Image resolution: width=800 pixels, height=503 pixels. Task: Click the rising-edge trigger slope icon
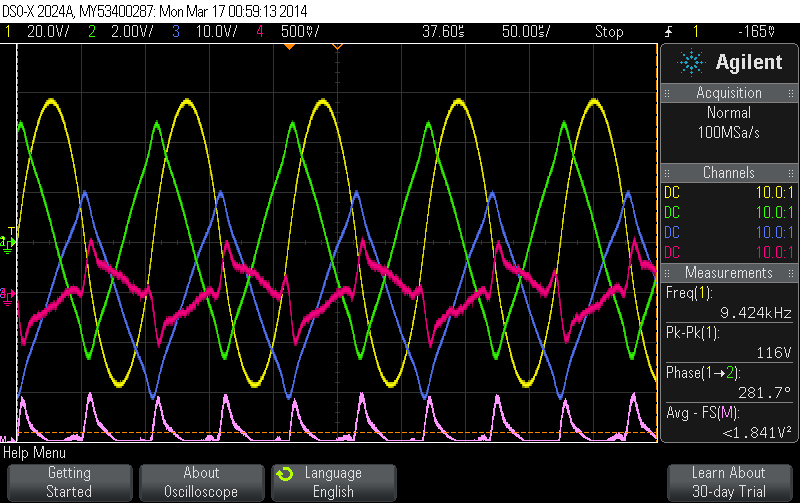668,32
